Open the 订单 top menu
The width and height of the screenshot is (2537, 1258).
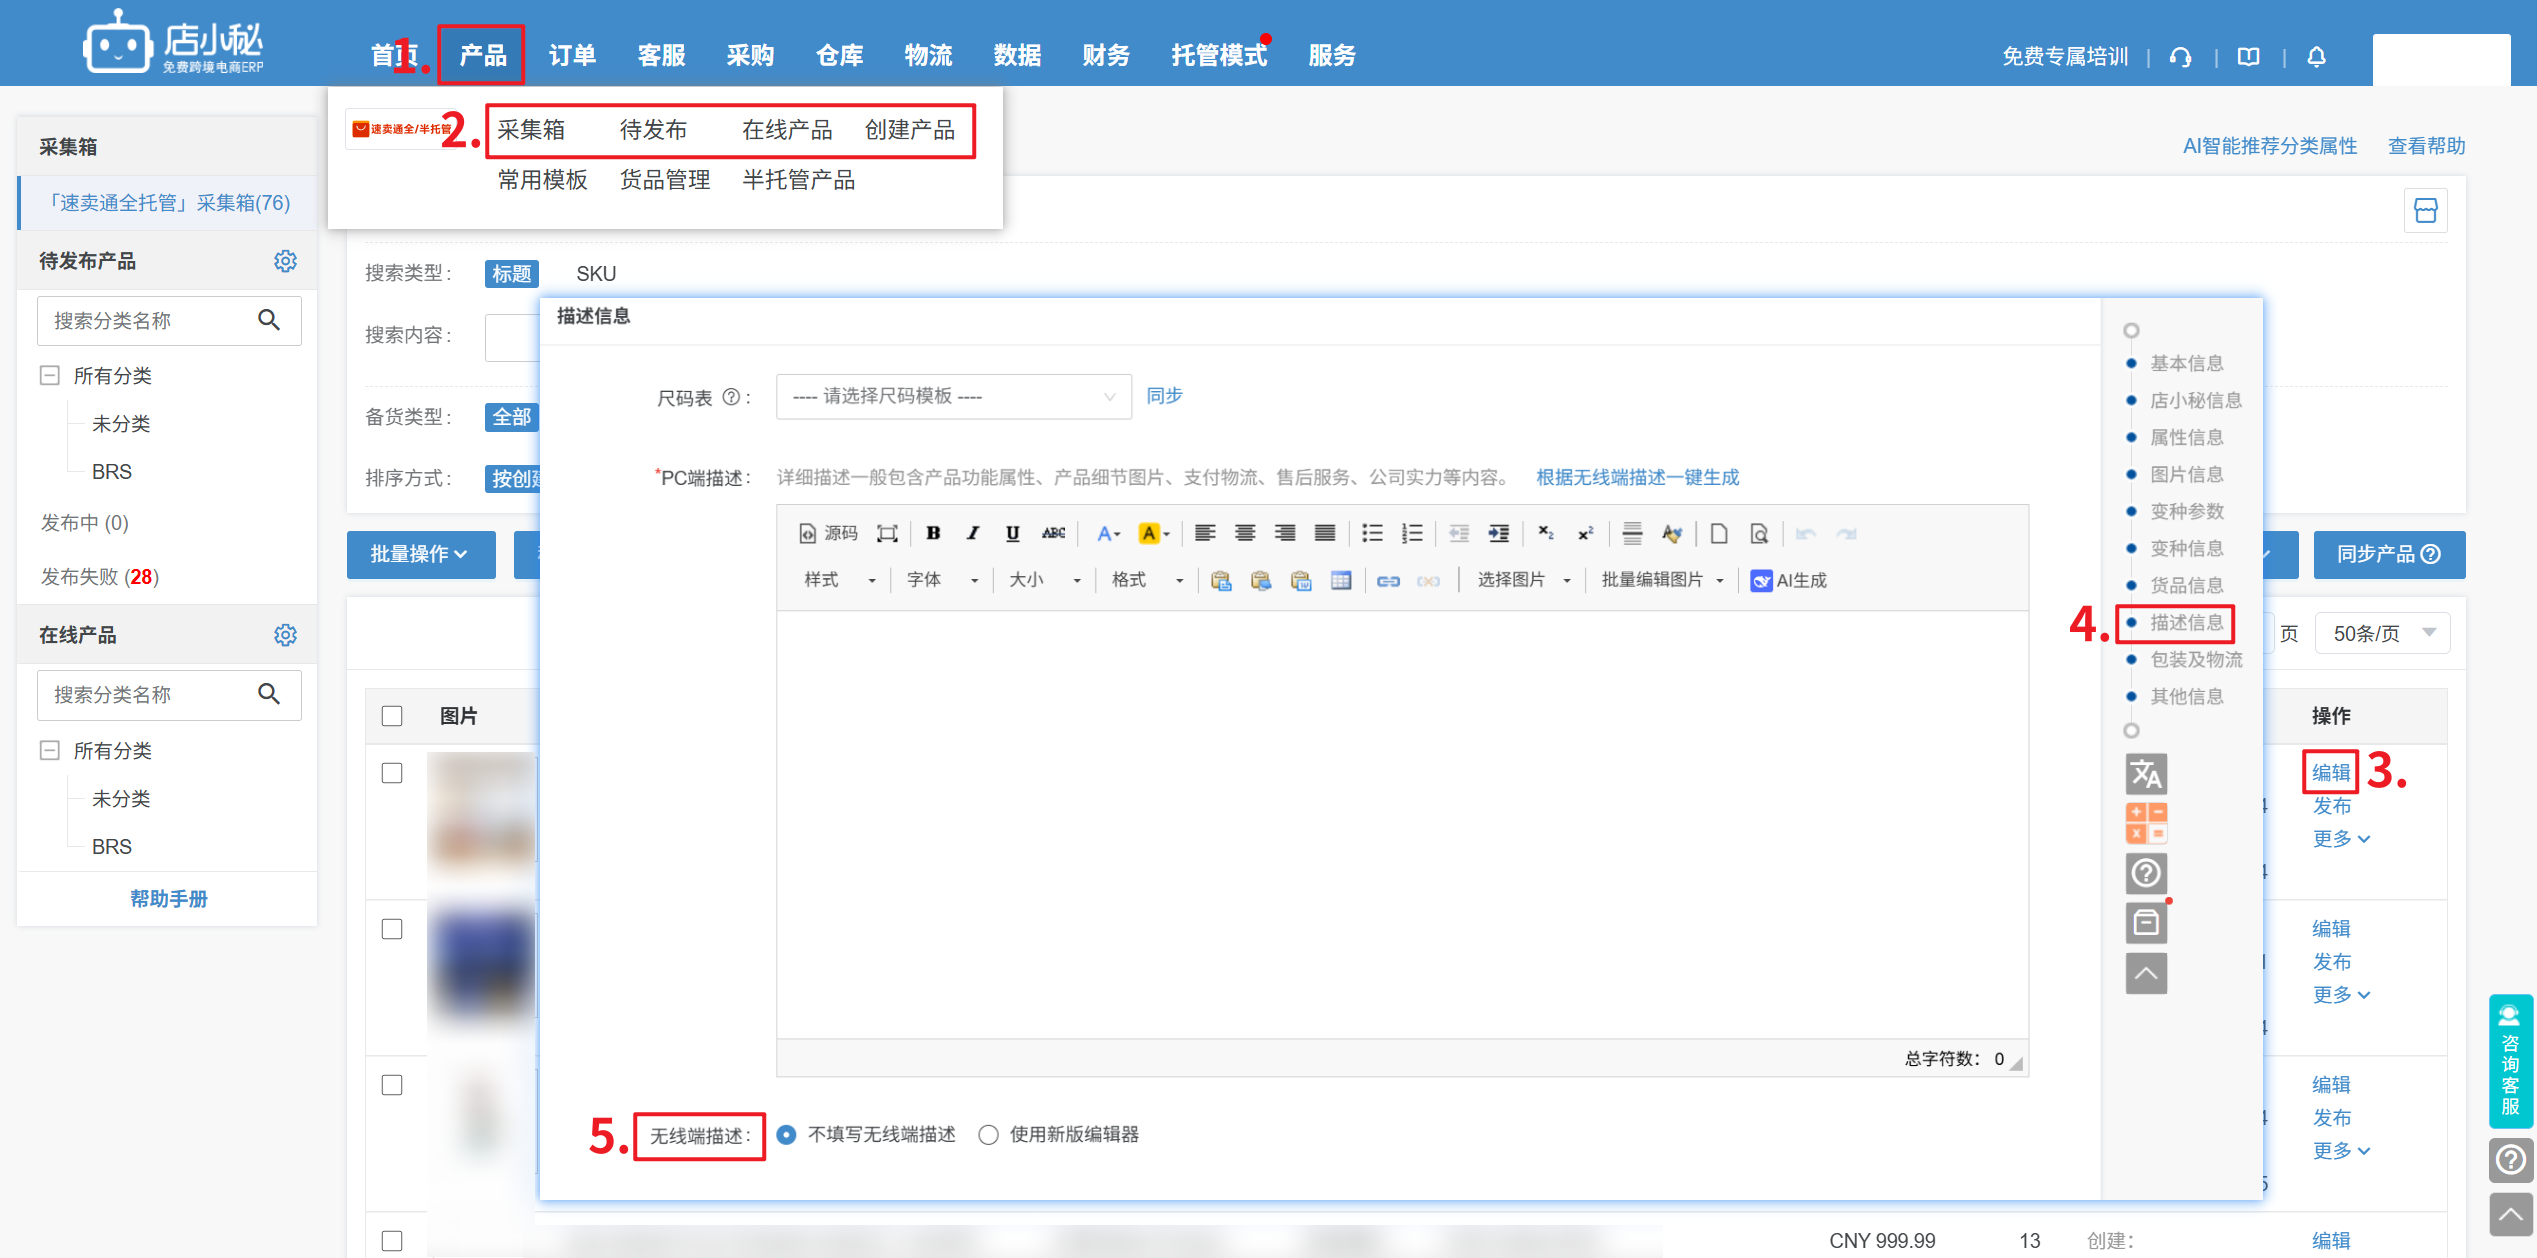(572, 56)
